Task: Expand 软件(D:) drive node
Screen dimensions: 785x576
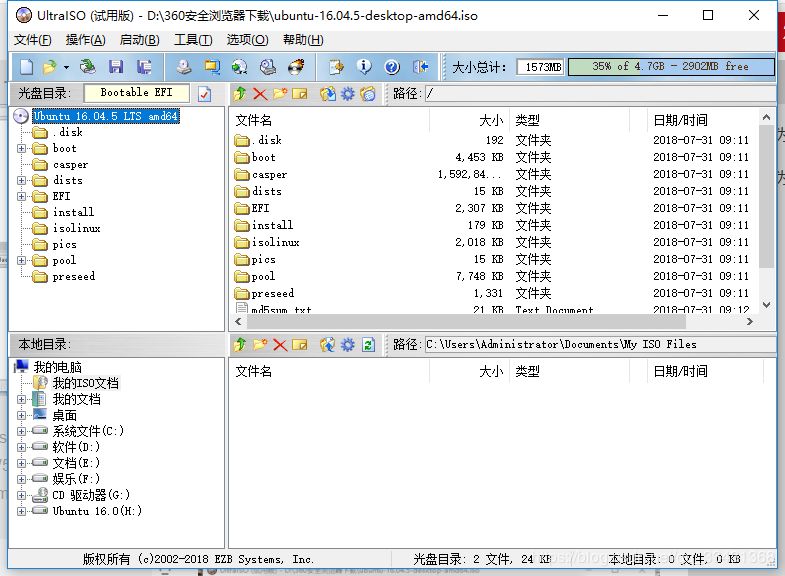Action: [x=21, y=447]
